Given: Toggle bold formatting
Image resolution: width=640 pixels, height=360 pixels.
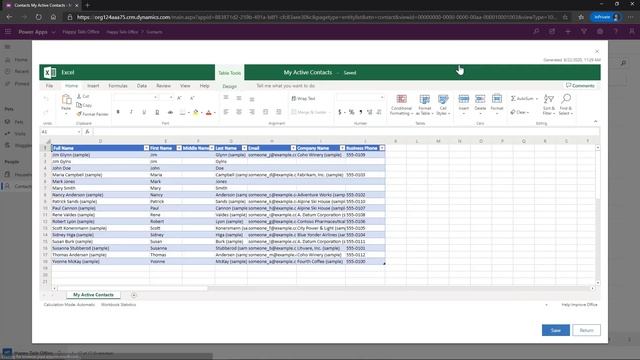Looking at the screenshot, I should point(118,112).
